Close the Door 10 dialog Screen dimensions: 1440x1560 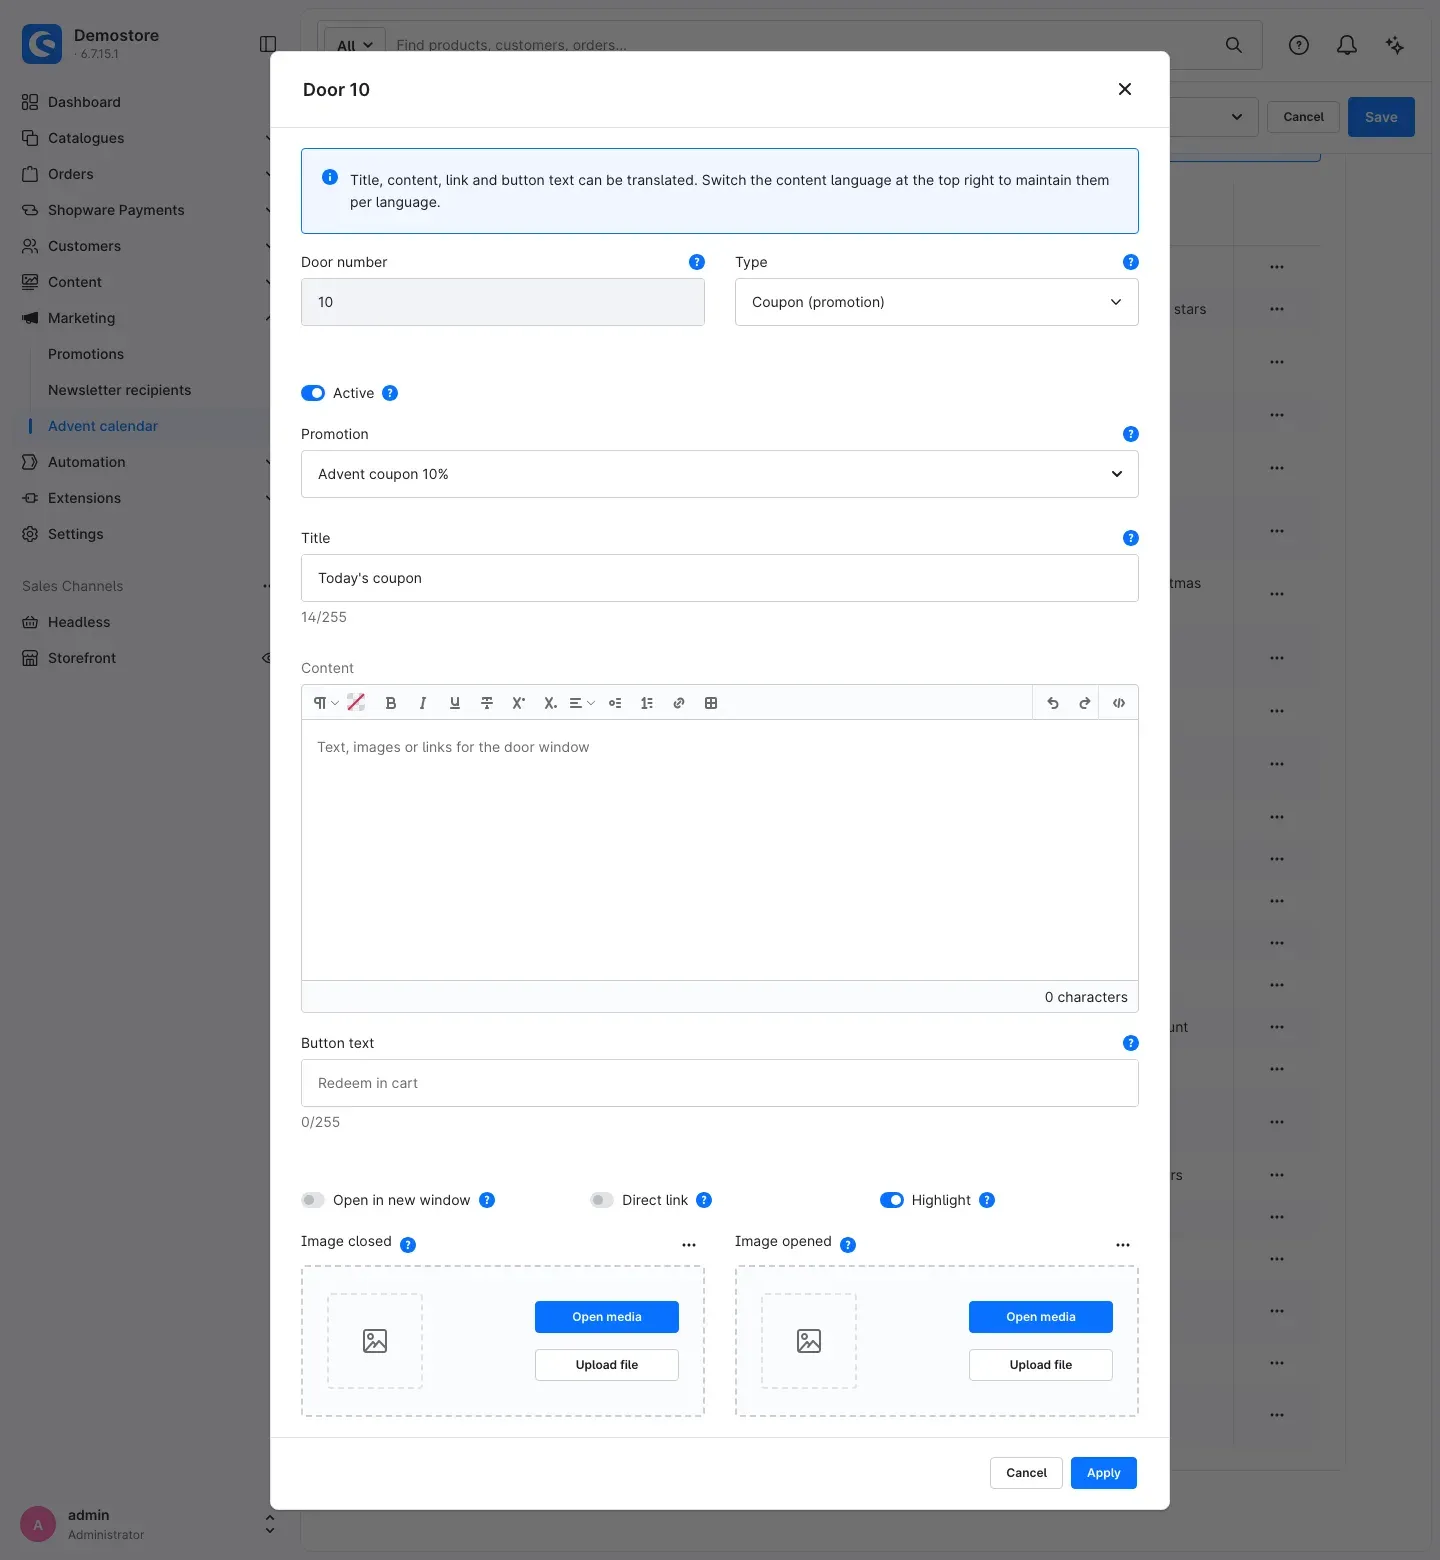coord(1125,89)
